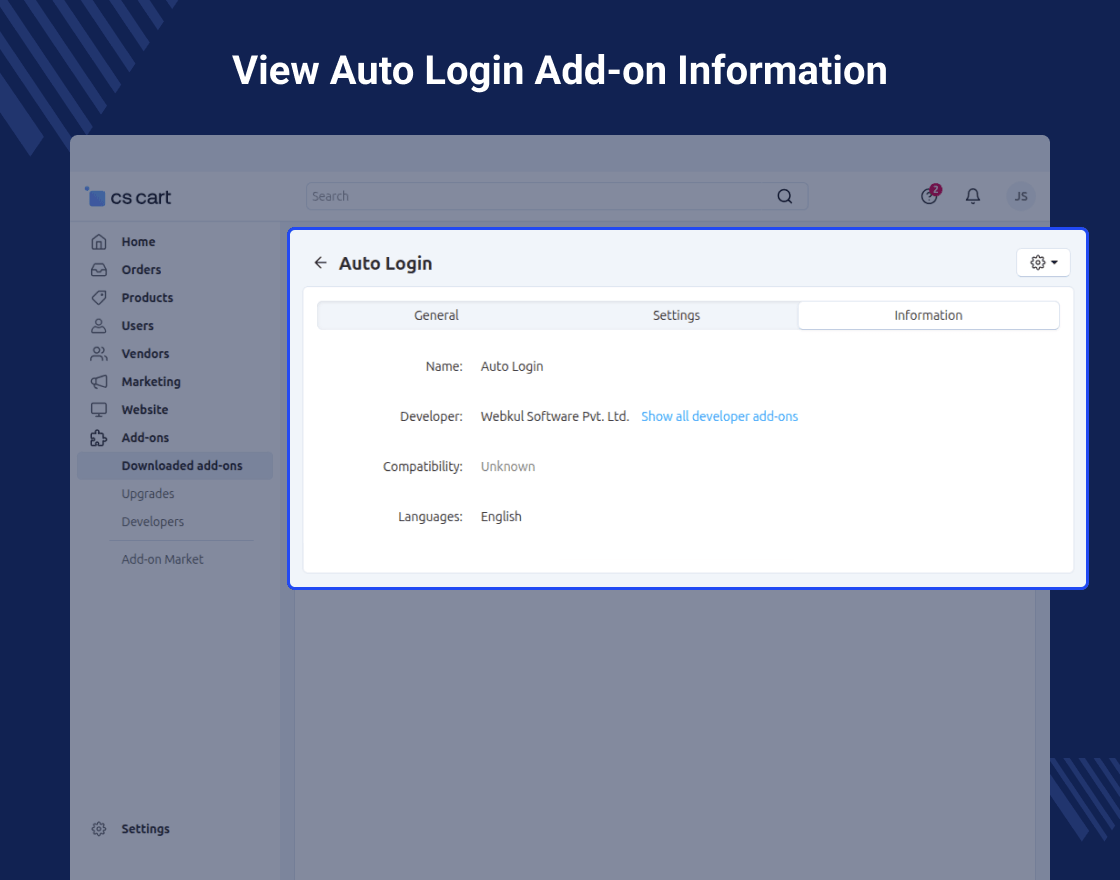The image size is (1120, 880).
Task: Click the Marketing megaphone icon
Action: [99, 381]
